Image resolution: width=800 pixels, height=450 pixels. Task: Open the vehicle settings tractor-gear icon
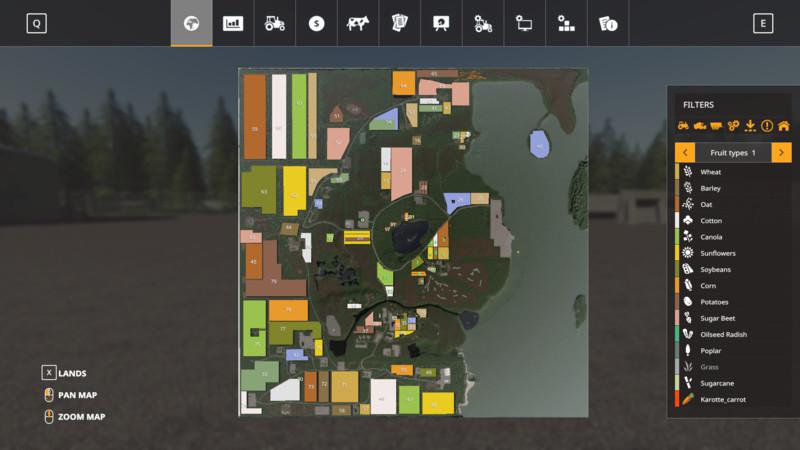pos(483,23)
